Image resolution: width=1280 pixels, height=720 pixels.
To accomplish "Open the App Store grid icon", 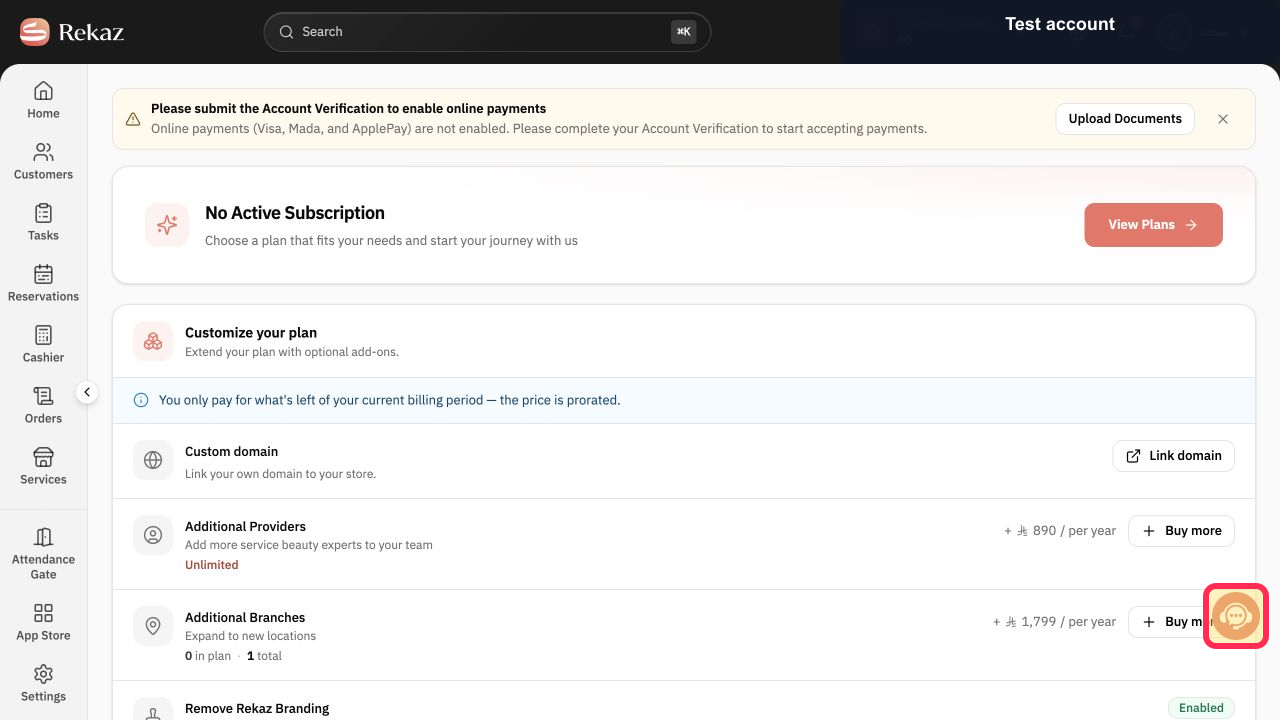I will click(43, 613).
